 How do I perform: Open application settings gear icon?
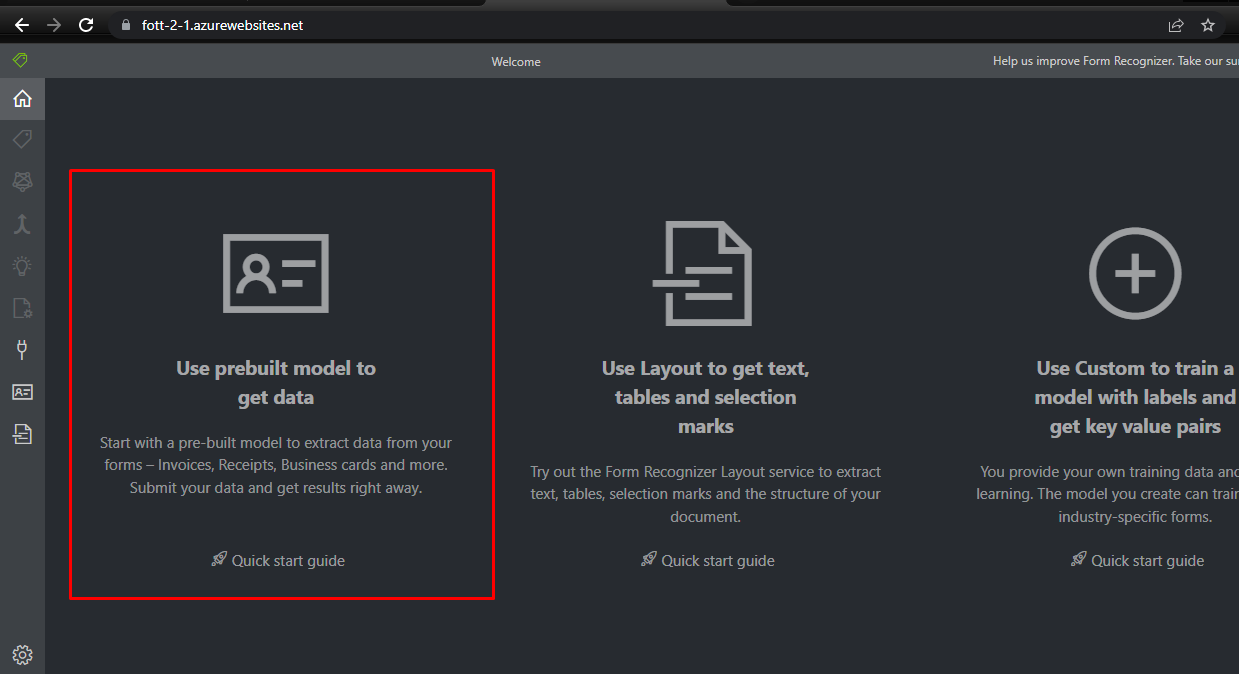pos(22,655)
